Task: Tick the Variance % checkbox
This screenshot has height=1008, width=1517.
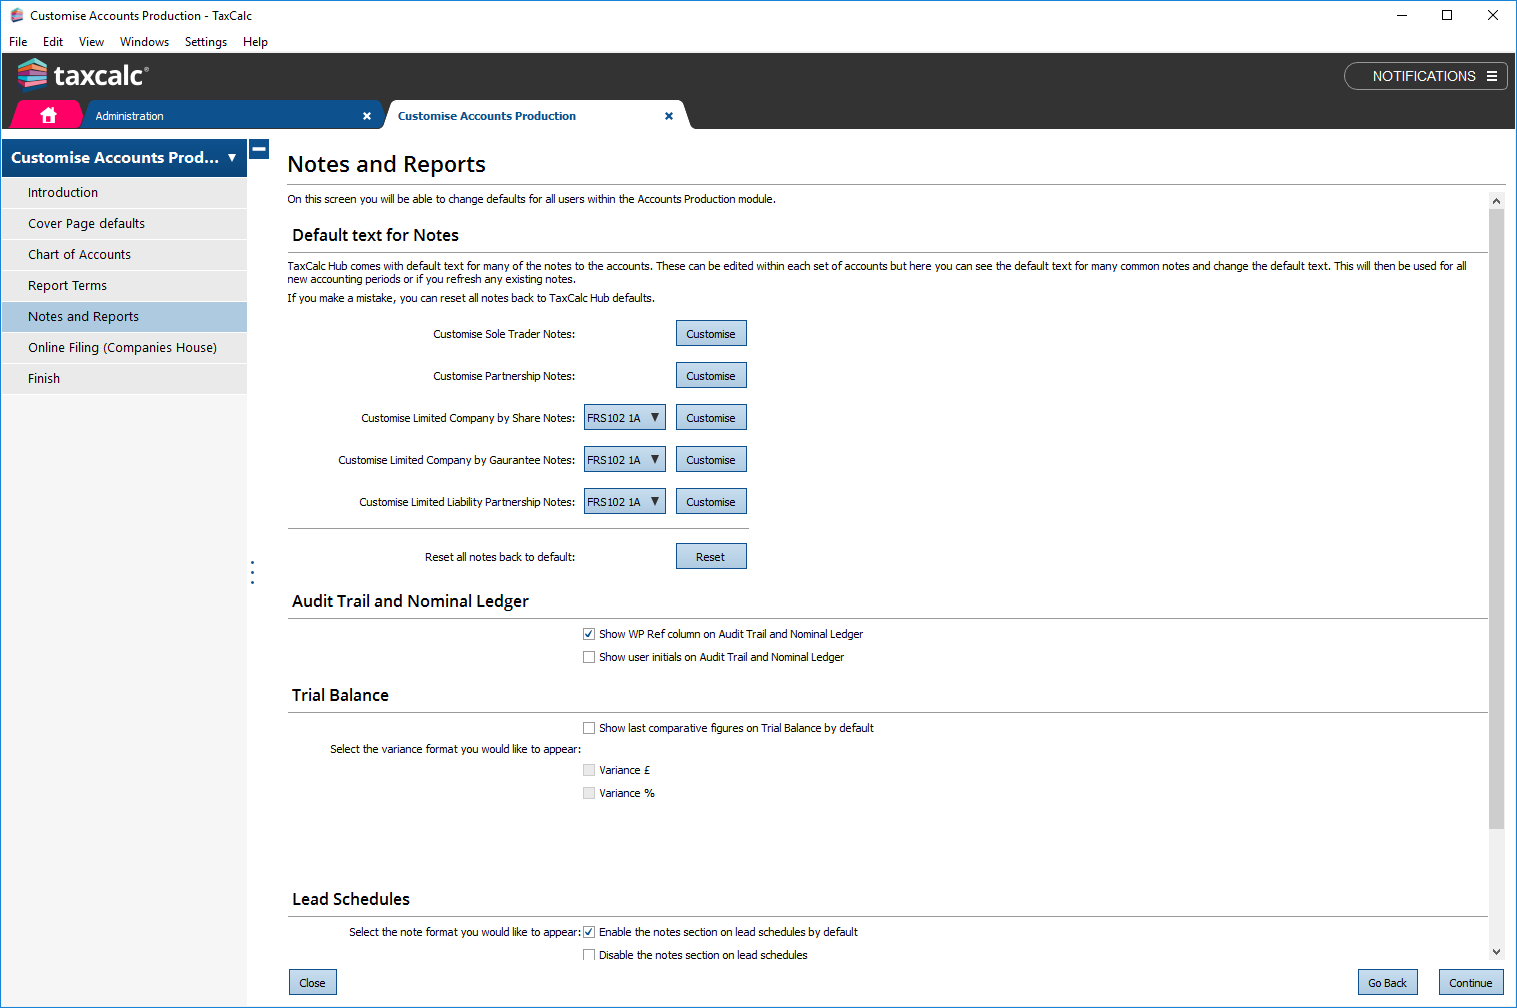Action: click(589, 793)
